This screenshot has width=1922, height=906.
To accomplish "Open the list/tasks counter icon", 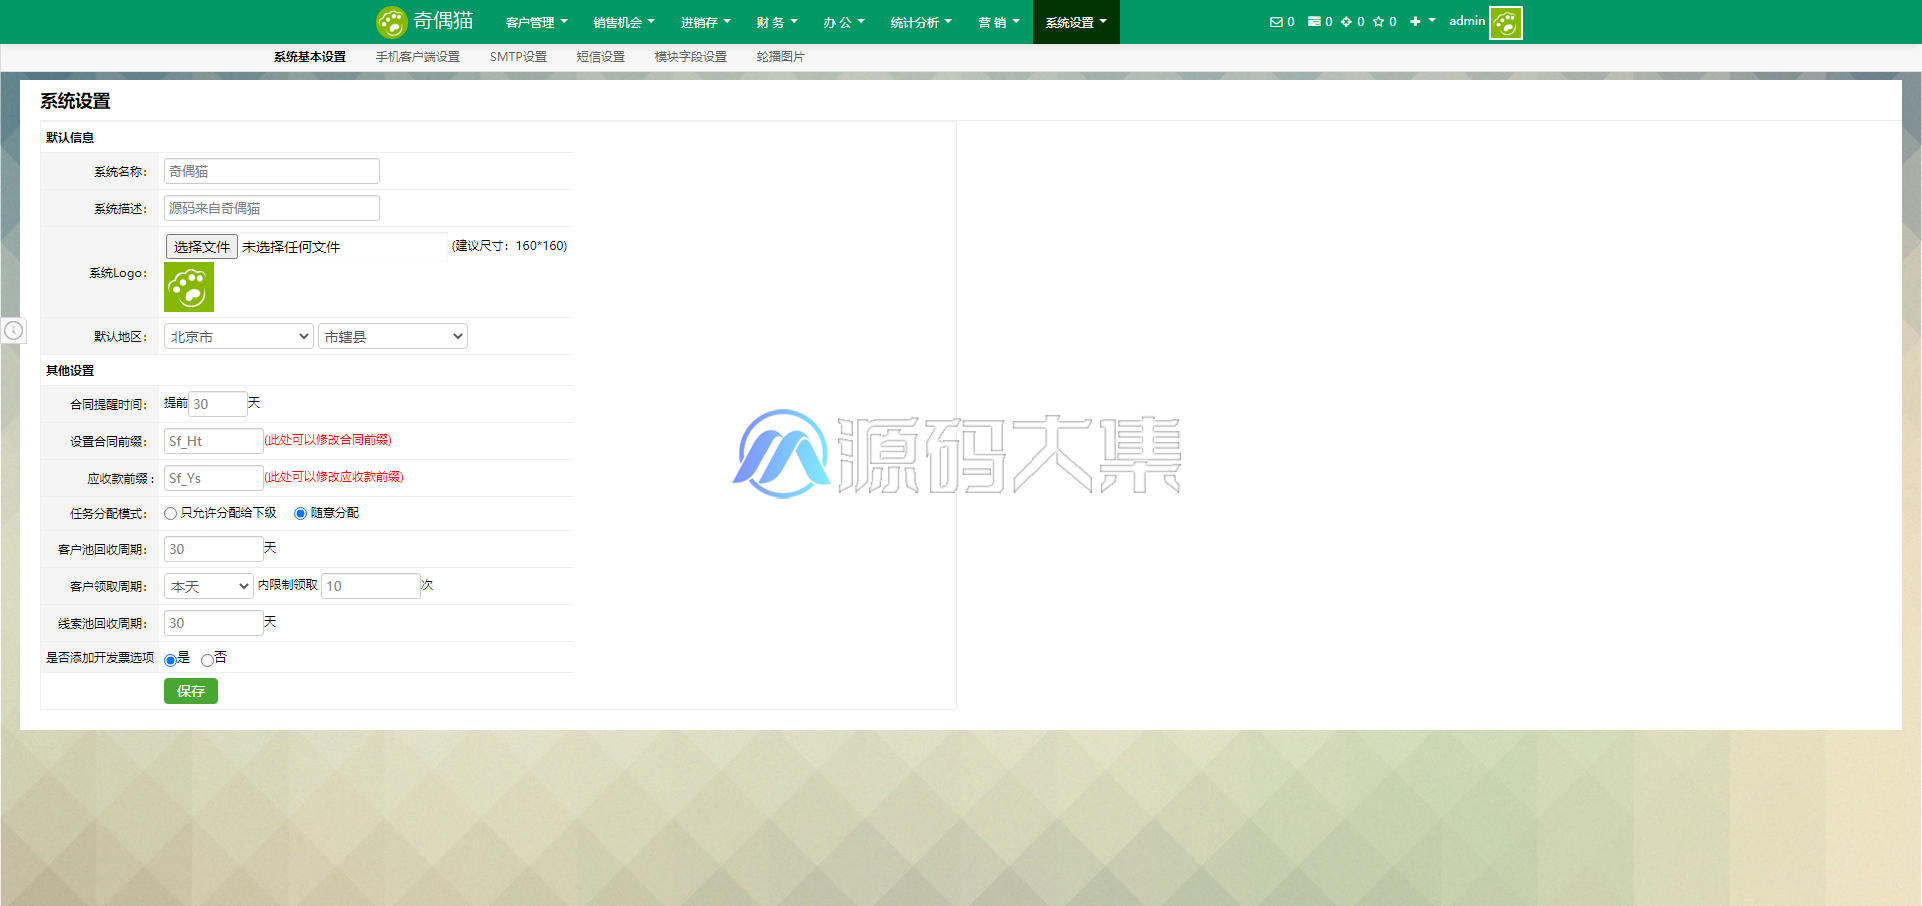I will coord(1314,22).
